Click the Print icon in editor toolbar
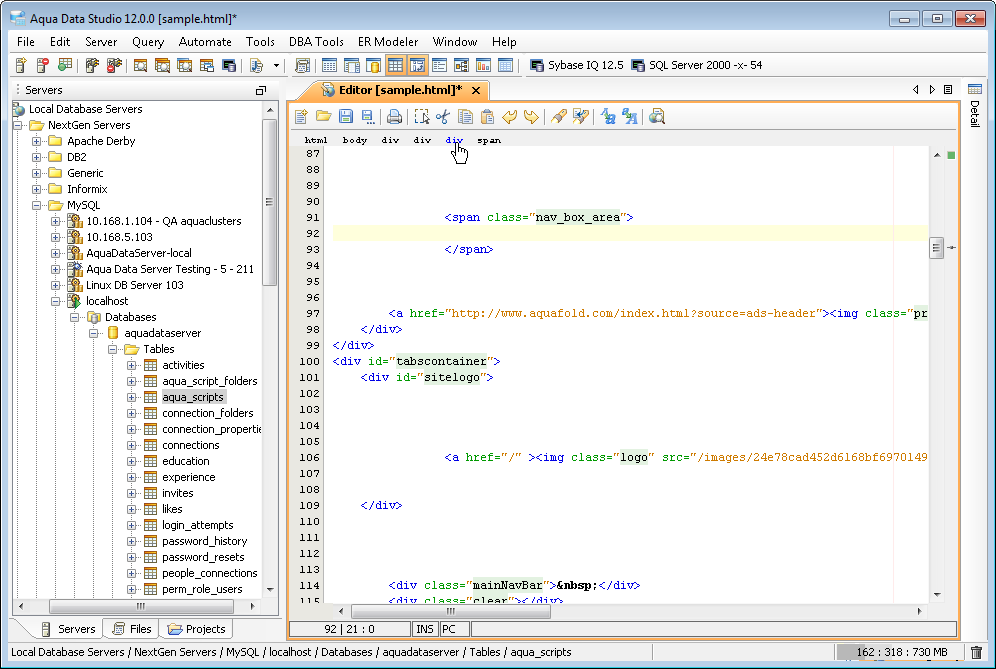The image size is (996, 669). click(x=395, y=117)
